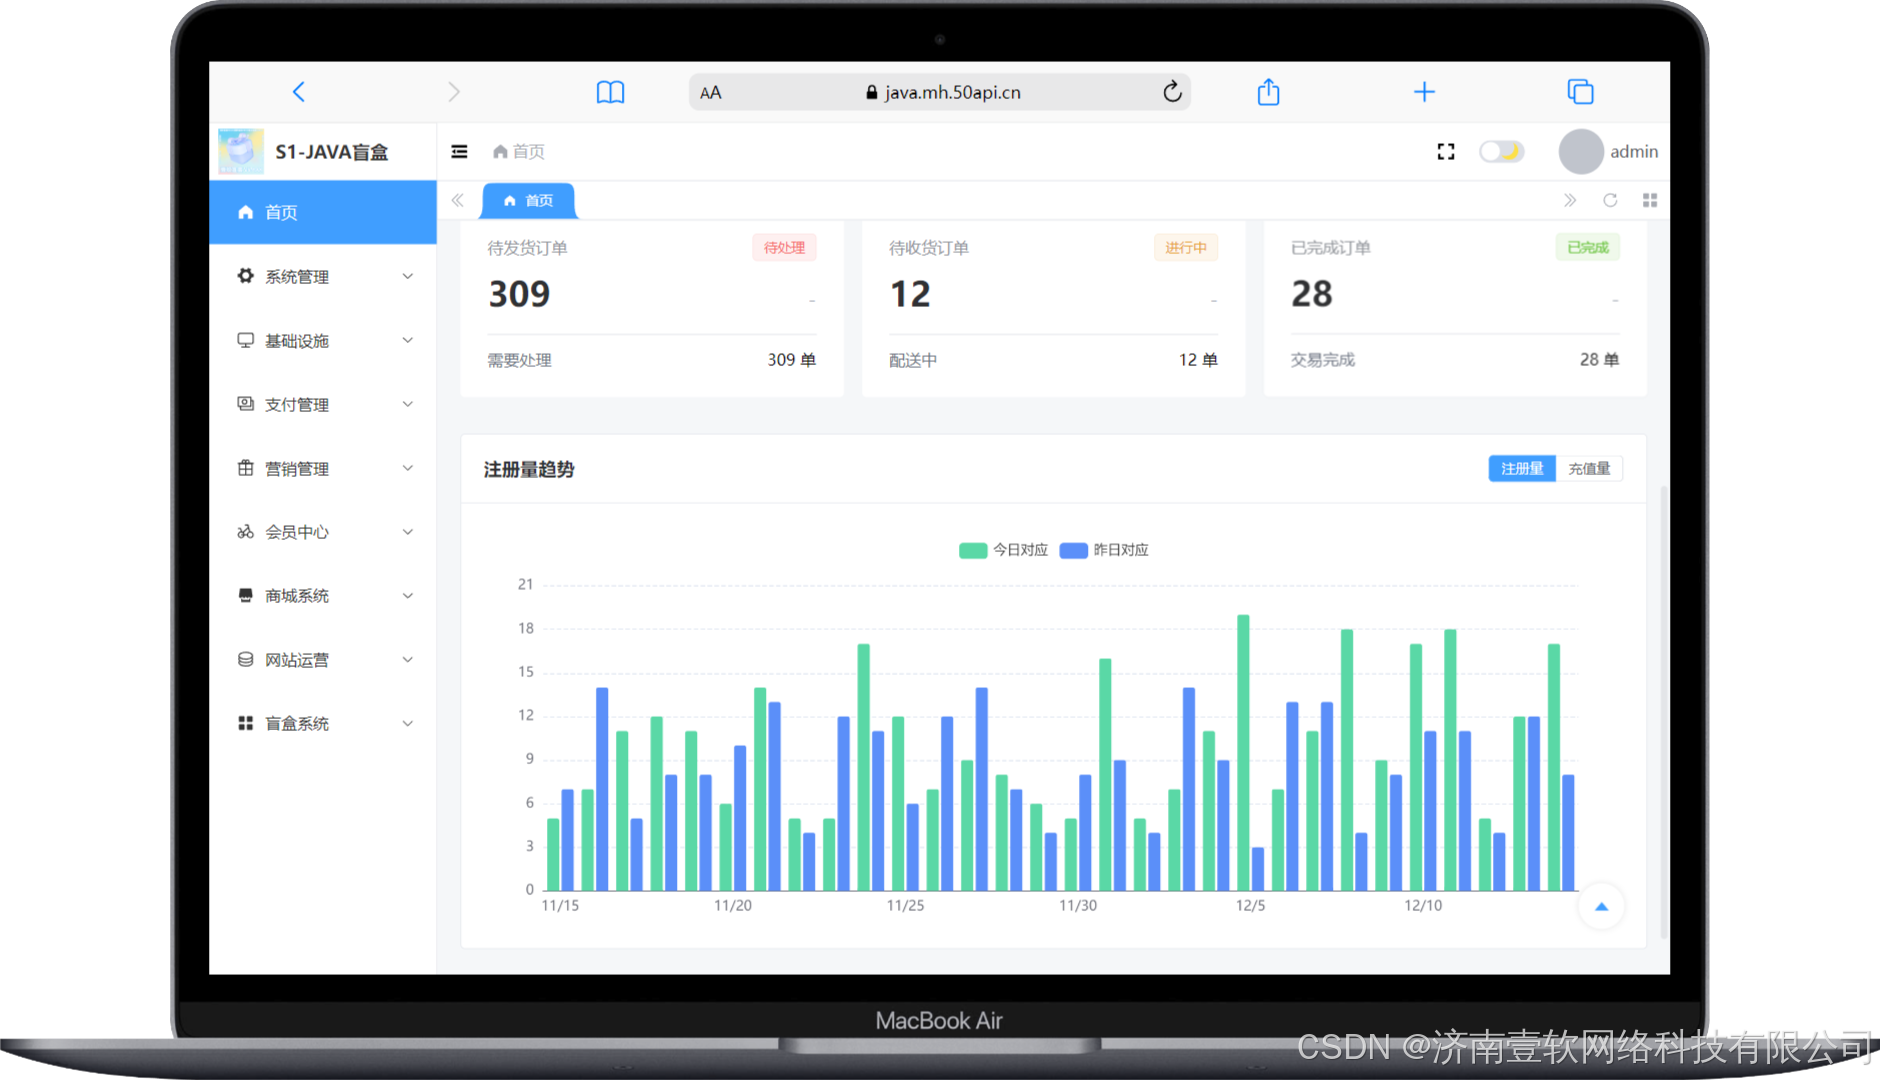Screen dimensions: 1880x1080
Task: Click the 盲盒系统 grid icon
Action: [x=245, y=723]
